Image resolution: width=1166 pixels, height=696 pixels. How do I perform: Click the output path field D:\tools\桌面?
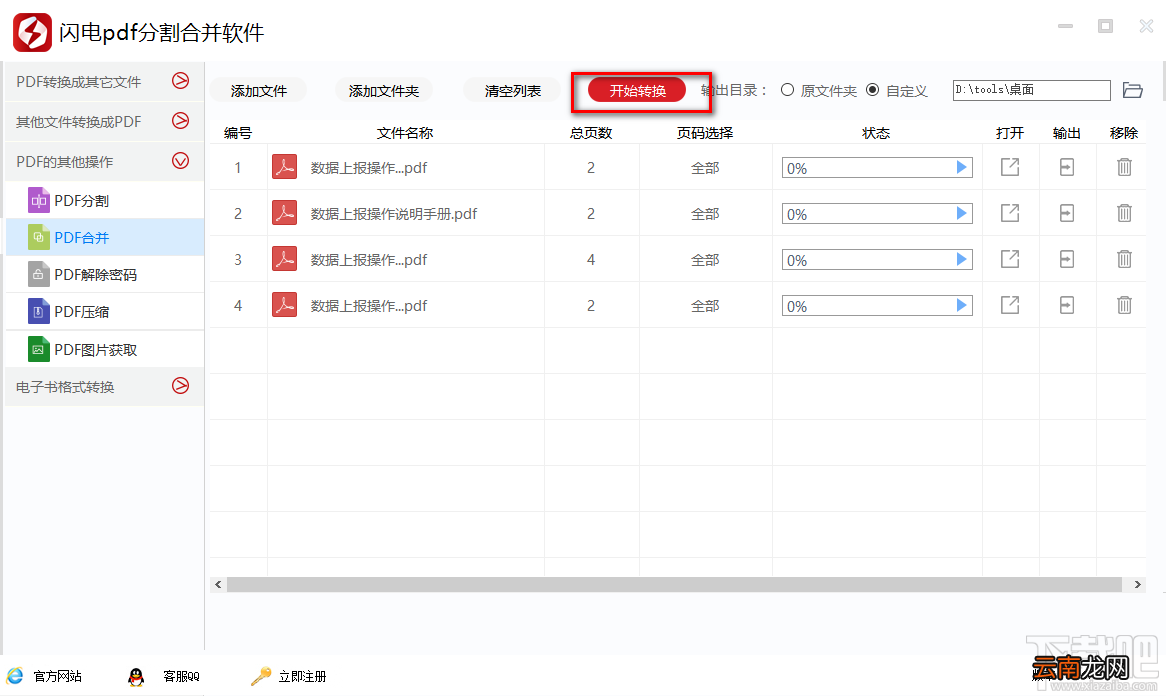click(1031, 90)
